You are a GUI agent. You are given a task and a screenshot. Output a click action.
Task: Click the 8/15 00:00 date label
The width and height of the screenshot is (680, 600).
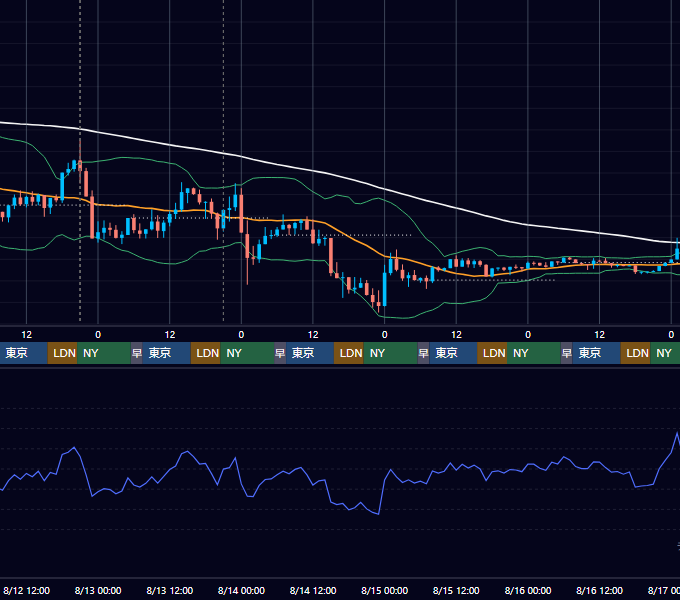pos(384,590)
